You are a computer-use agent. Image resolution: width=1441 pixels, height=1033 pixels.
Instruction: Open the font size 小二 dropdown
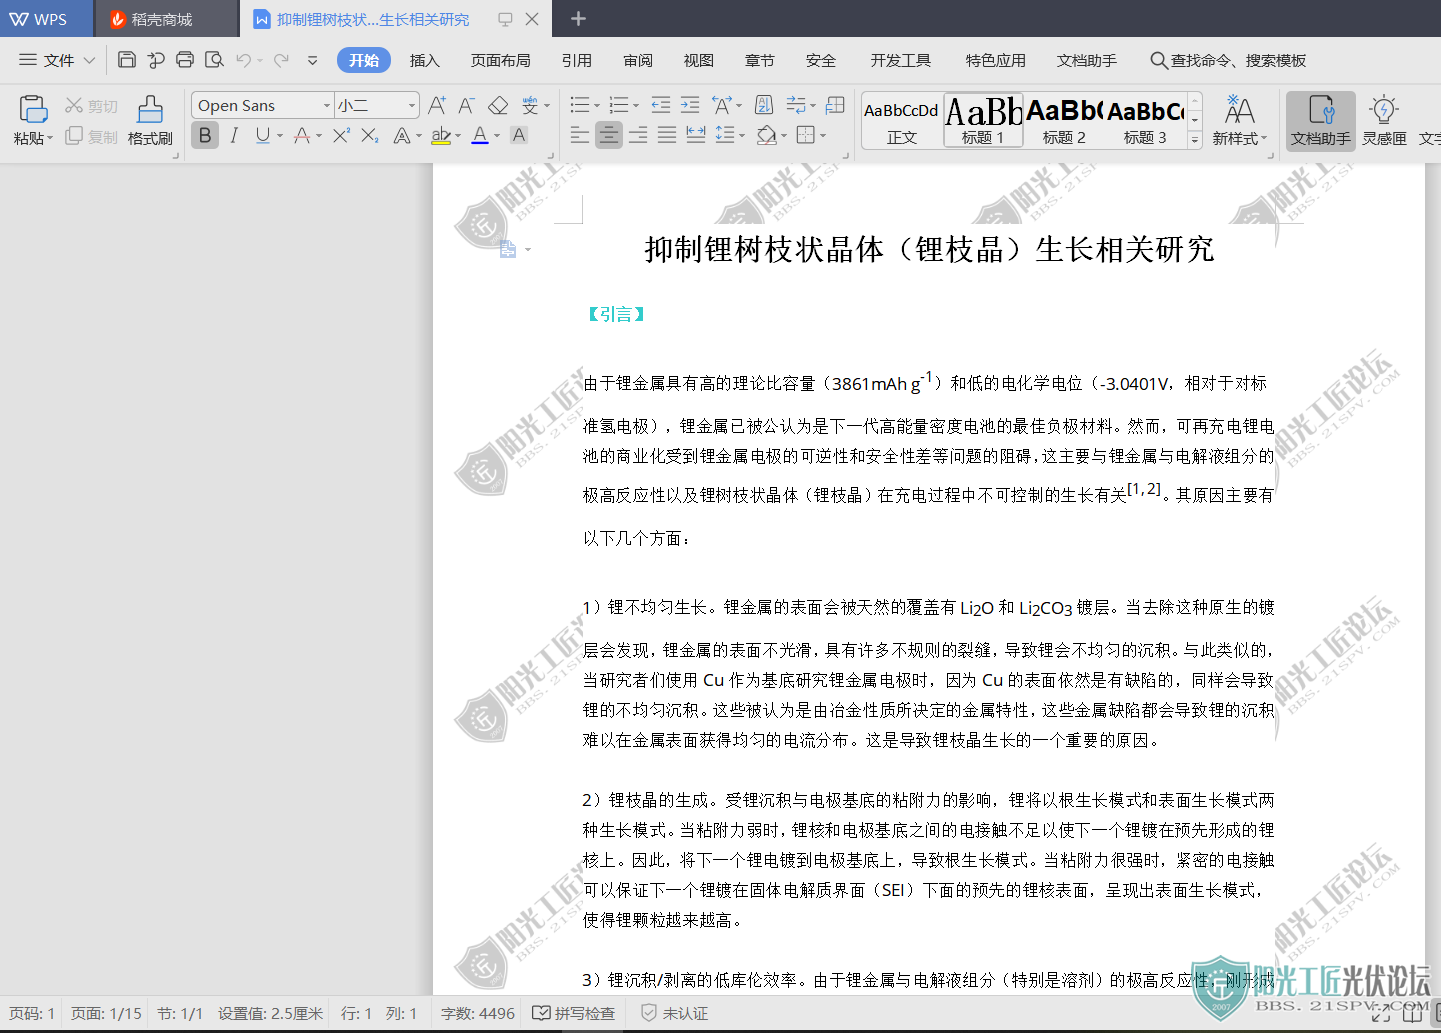click(412, 105)
